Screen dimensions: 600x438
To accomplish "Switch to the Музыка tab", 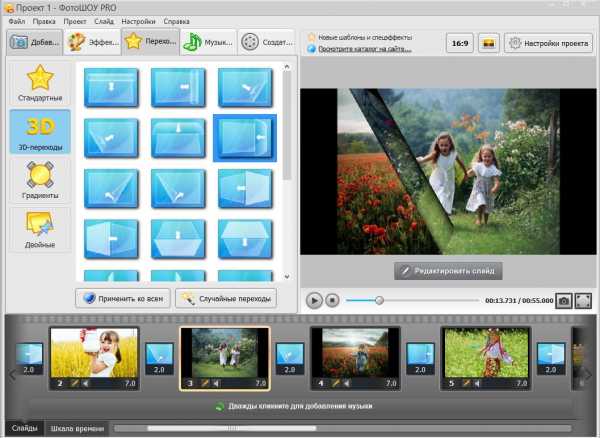I will point(208,42).
